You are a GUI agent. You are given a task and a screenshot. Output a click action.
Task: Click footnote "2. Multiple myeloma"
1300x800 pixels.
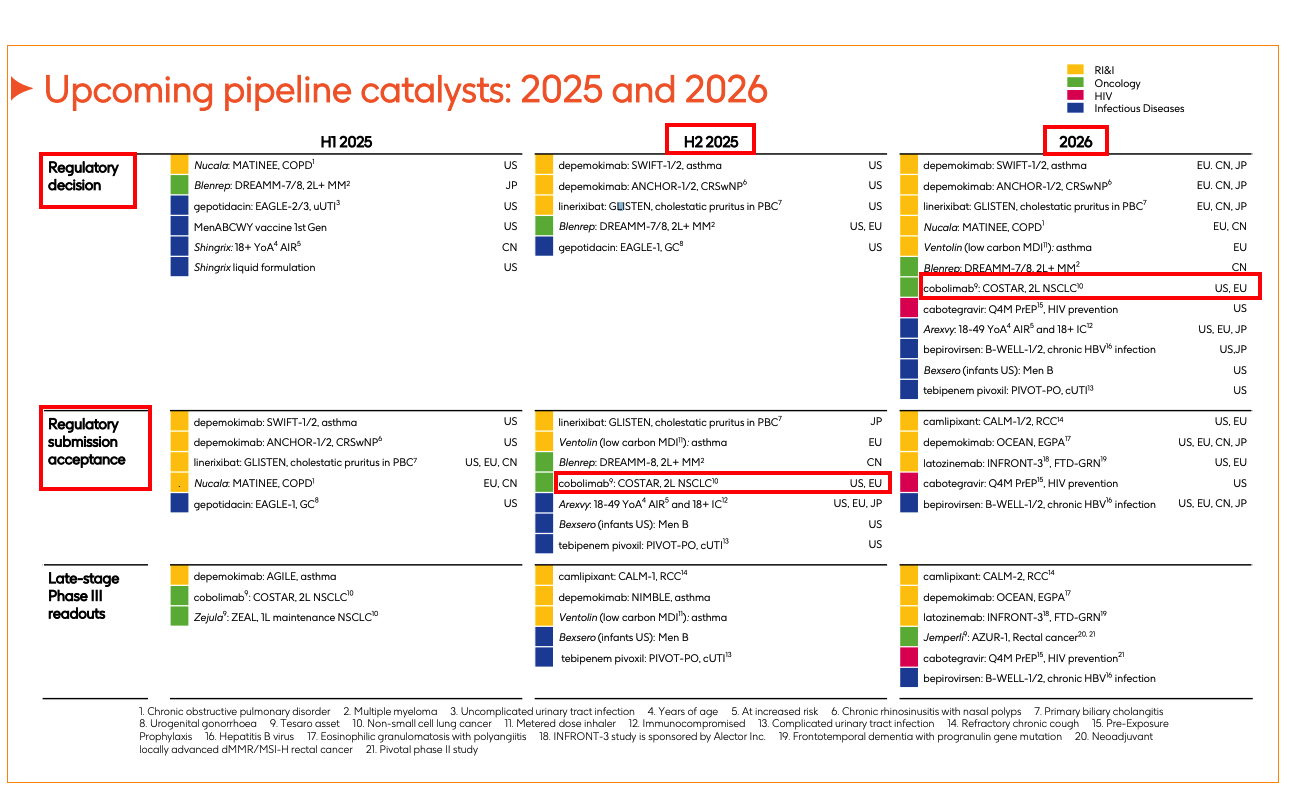pyautogui.click(x=390, y=711)
